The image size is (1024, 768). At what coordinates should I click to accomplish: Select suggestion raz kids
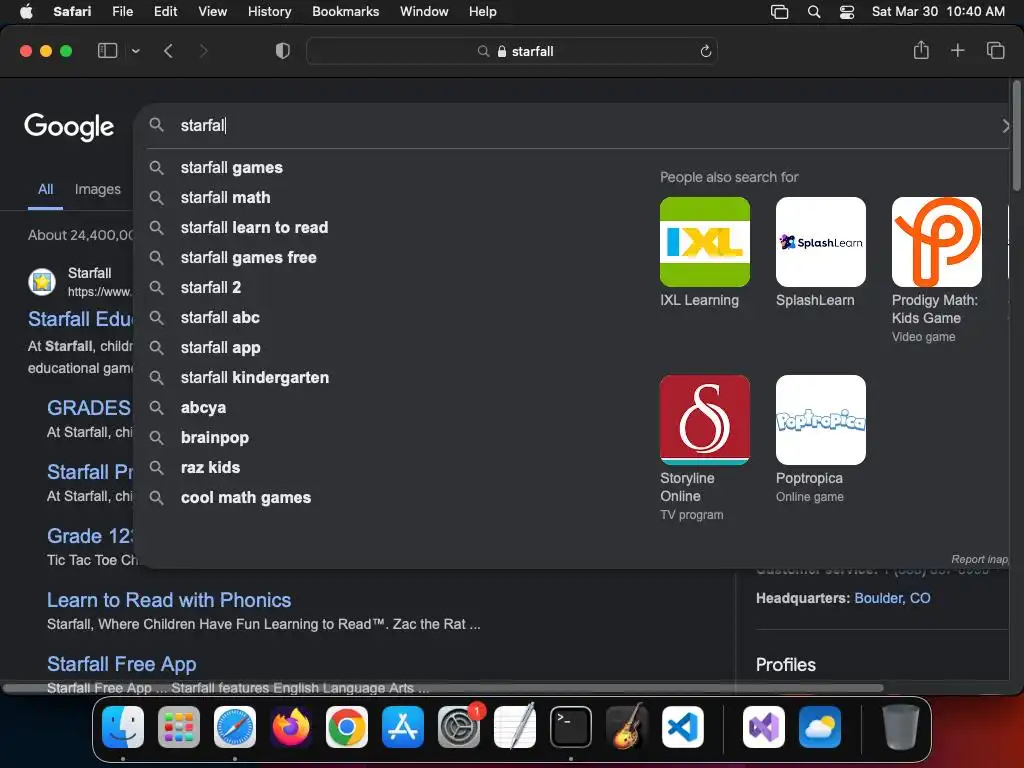pos(210,468)
